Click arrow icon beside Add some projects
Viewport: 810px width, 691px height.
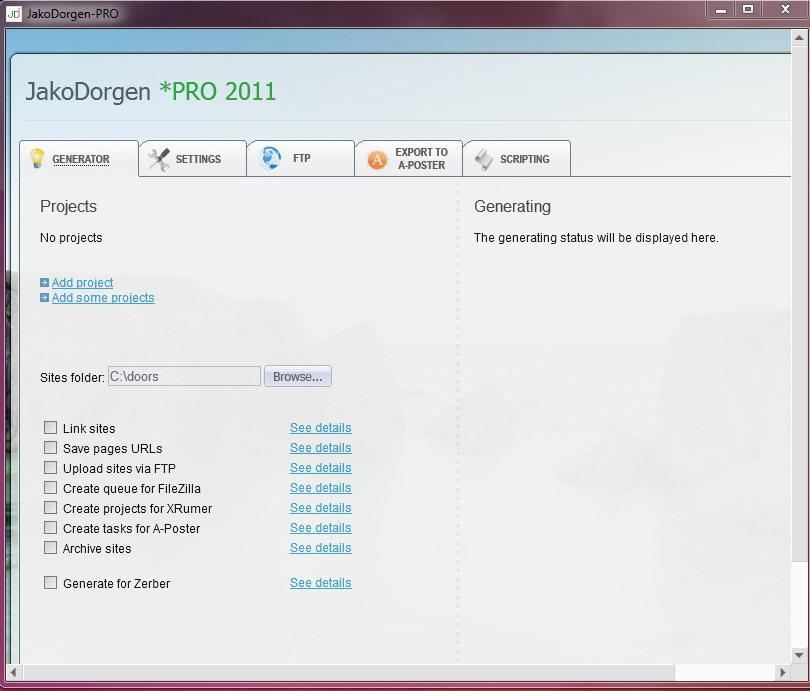pos(44,297)
